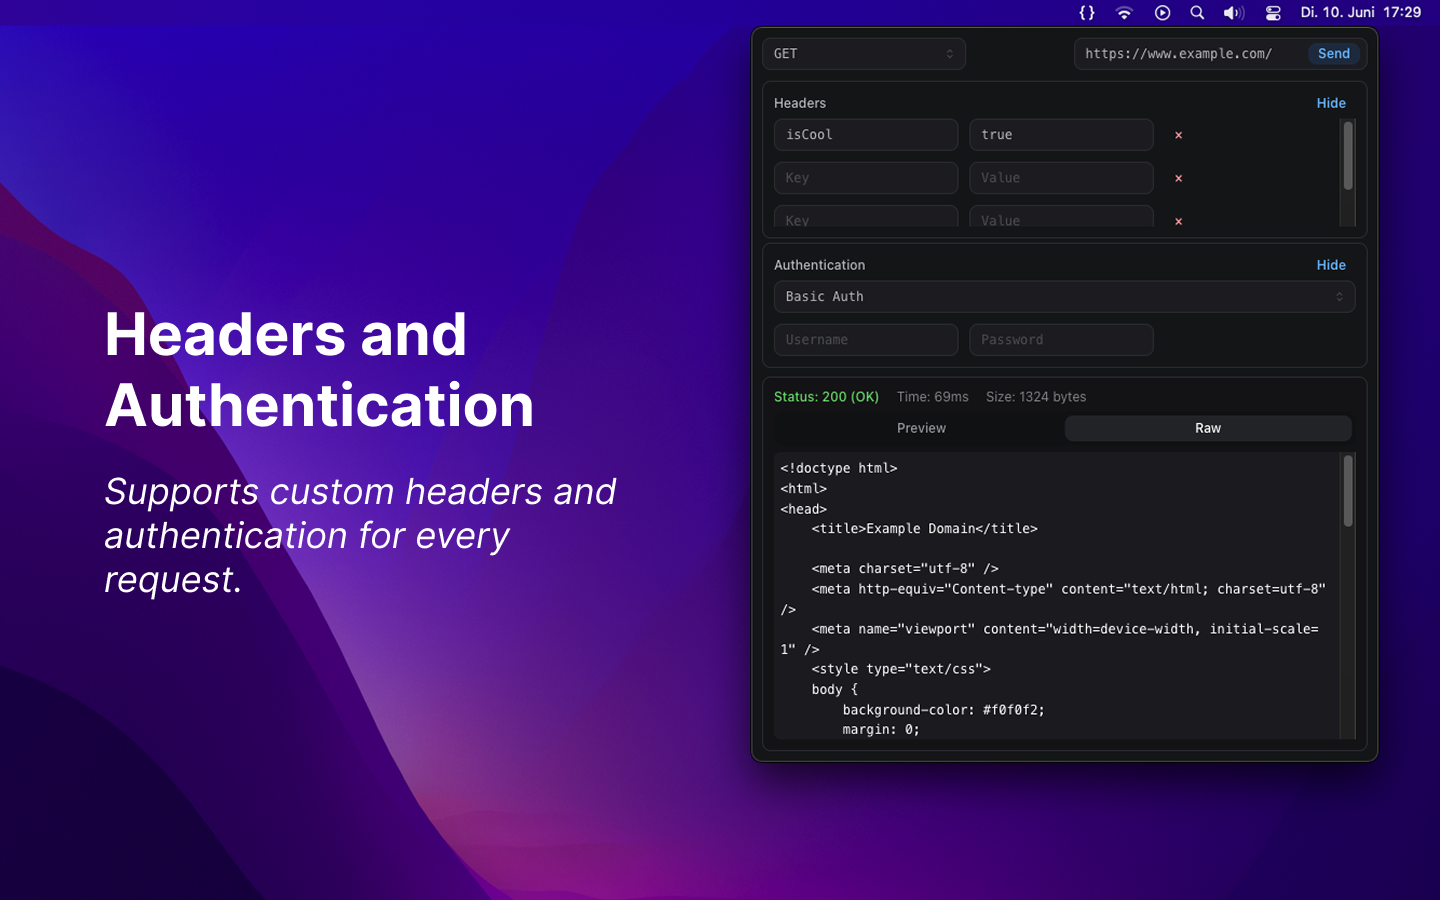This screenshot has height=900, width=1440.
Task: Click the isCool header key field
Action: (x=866, y=135)
